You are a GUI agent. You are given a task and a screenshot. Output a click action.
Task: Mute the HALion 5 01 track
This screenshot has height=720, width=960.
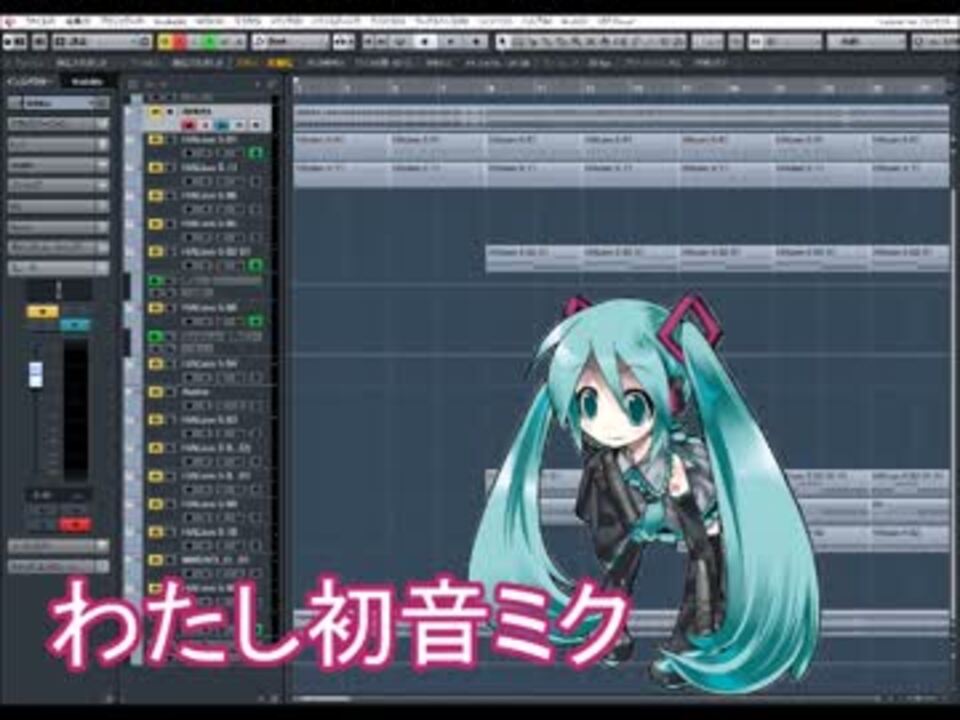click(x=156, y=140)
